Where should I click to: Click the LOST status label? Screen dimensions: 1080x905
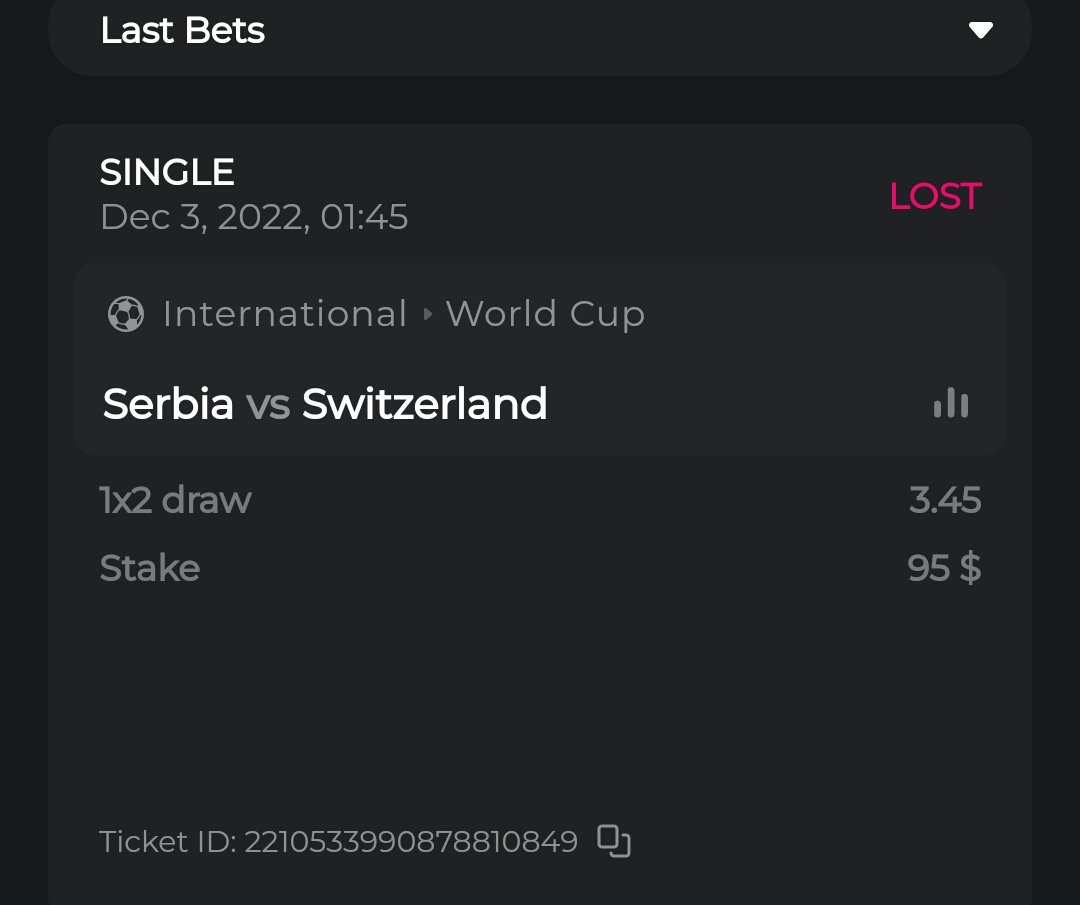pyautogui.click(x=935, y=196)
